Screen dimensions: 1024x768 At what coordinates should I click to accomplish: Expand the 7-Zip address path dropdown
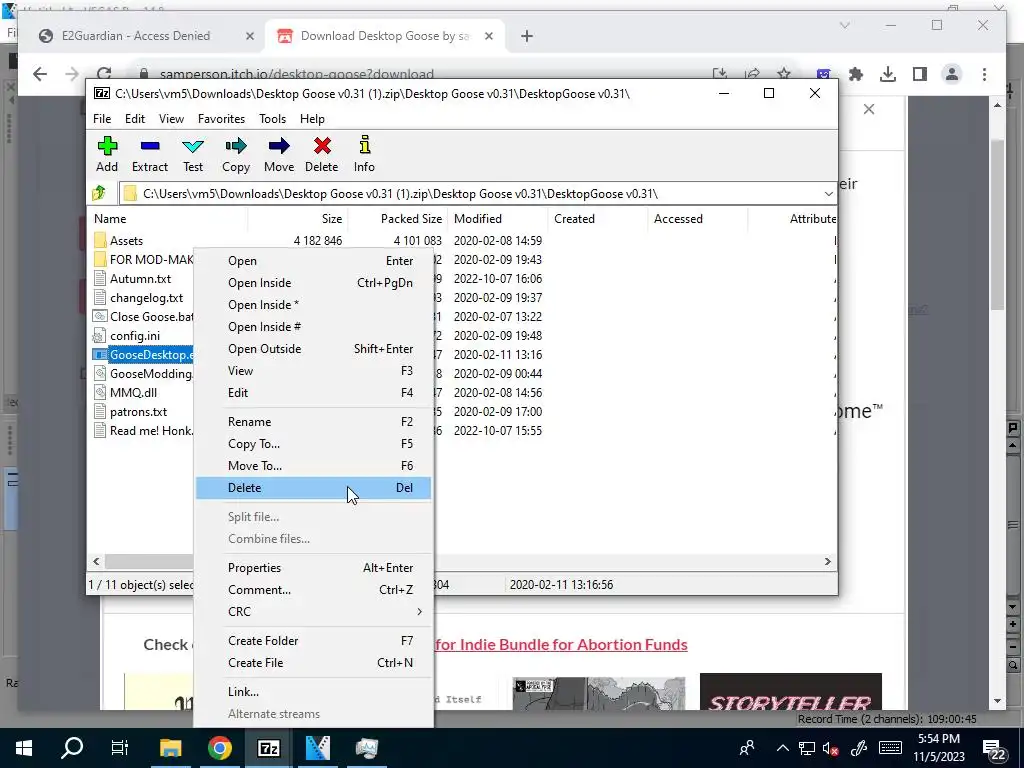click(828, 194)
